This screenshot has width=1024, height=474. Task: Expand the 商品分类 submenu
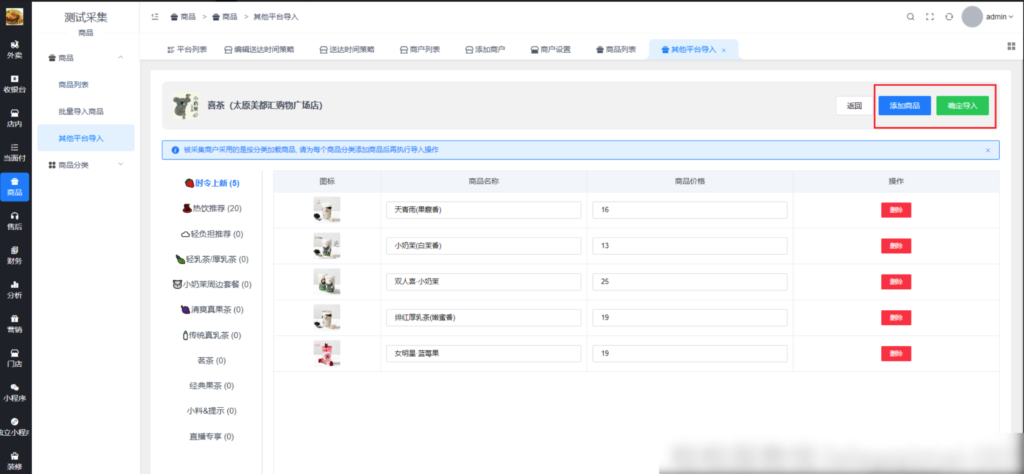click(120, 164)
